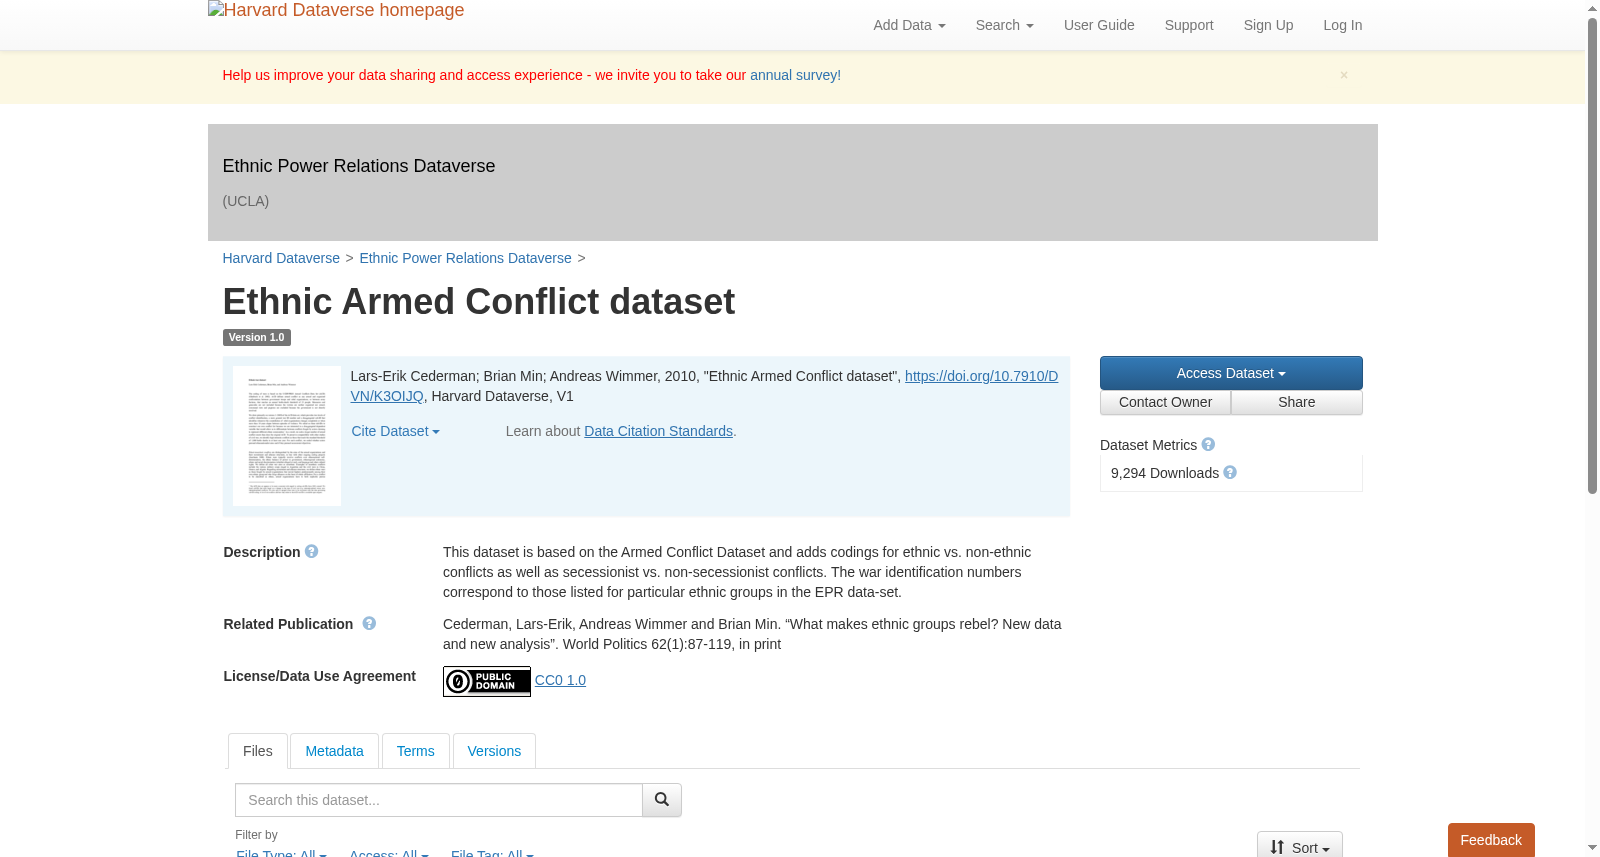Open the Dataset Metrics help icon
Screen dimensions: 1600x857
1208,444
